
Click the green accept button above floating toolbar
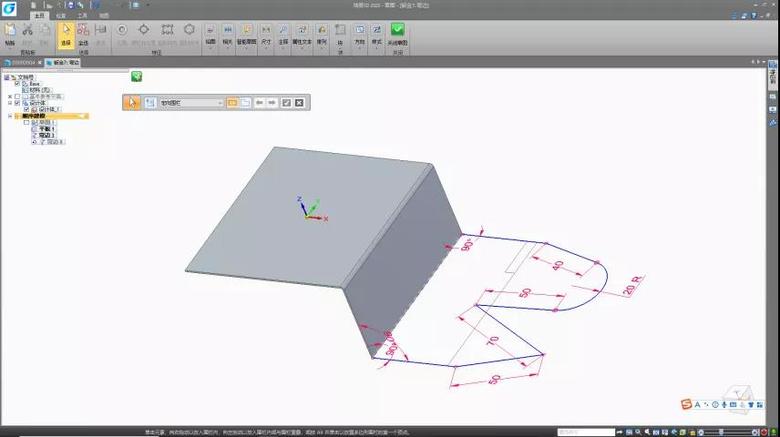tap(136, 76)
